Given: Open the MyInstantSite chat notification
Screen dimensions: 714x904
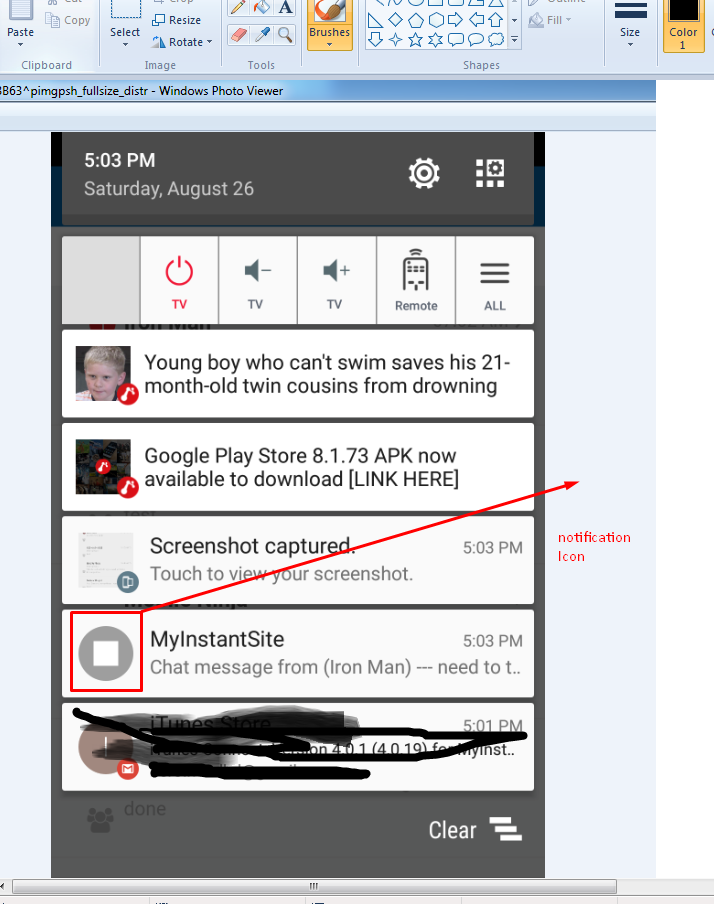Looking at the screenshot, I should [x=298, y=653].
